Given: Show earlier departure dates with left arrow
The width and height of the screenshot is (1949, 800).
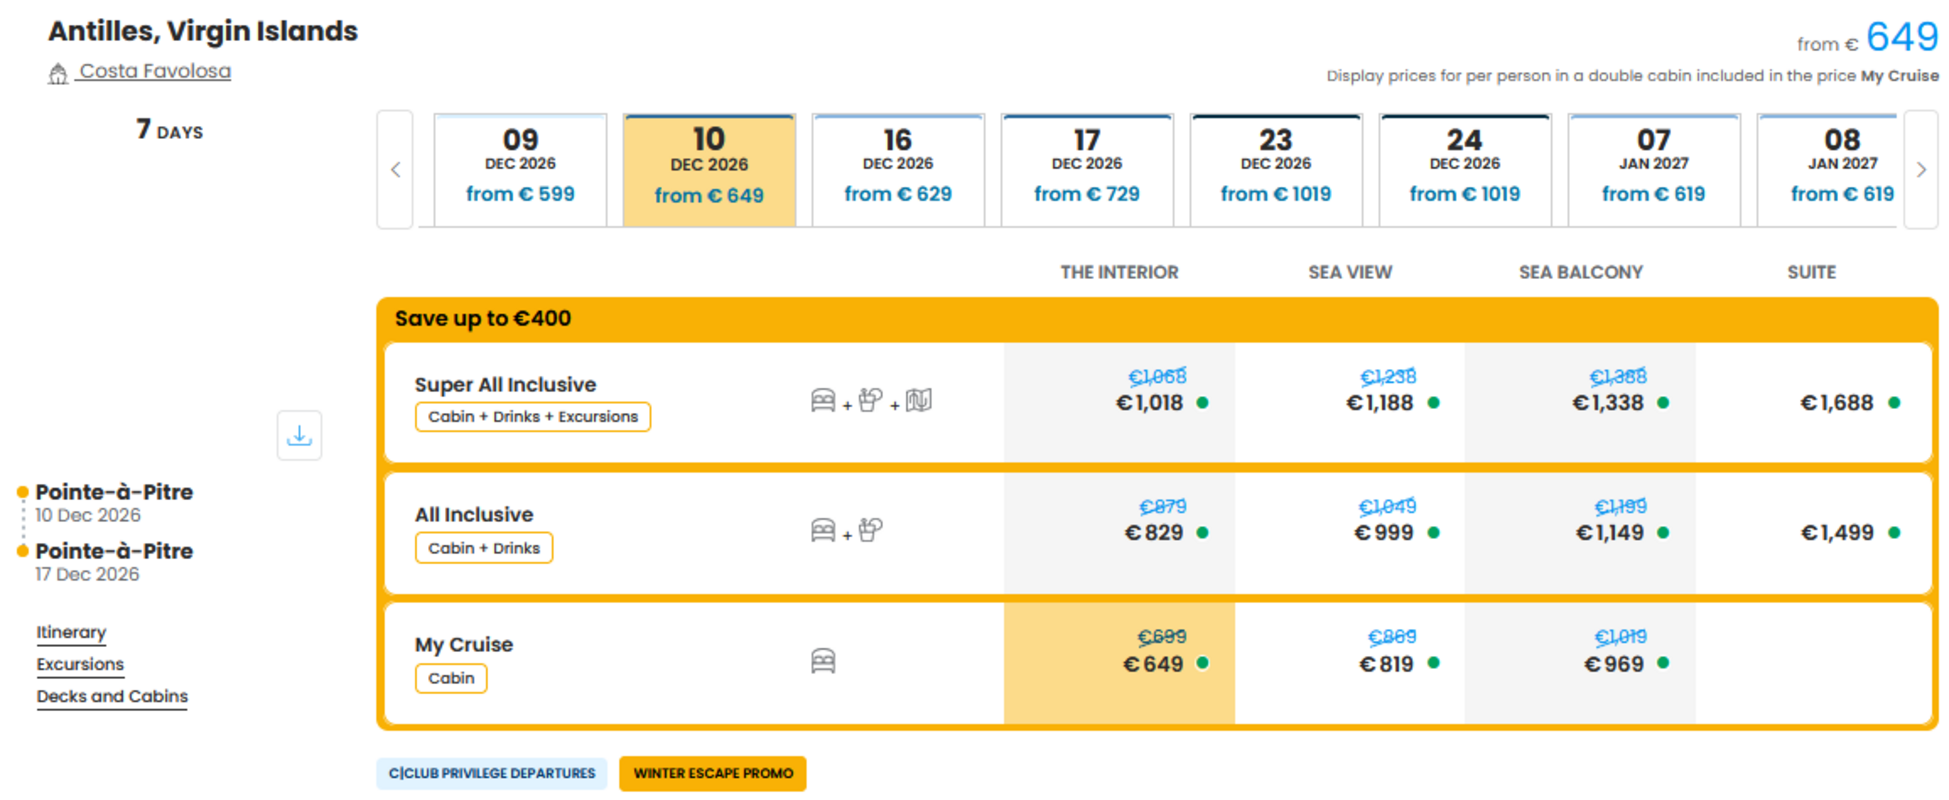Looking at the screenshot, I should click(x=395, y=170).
